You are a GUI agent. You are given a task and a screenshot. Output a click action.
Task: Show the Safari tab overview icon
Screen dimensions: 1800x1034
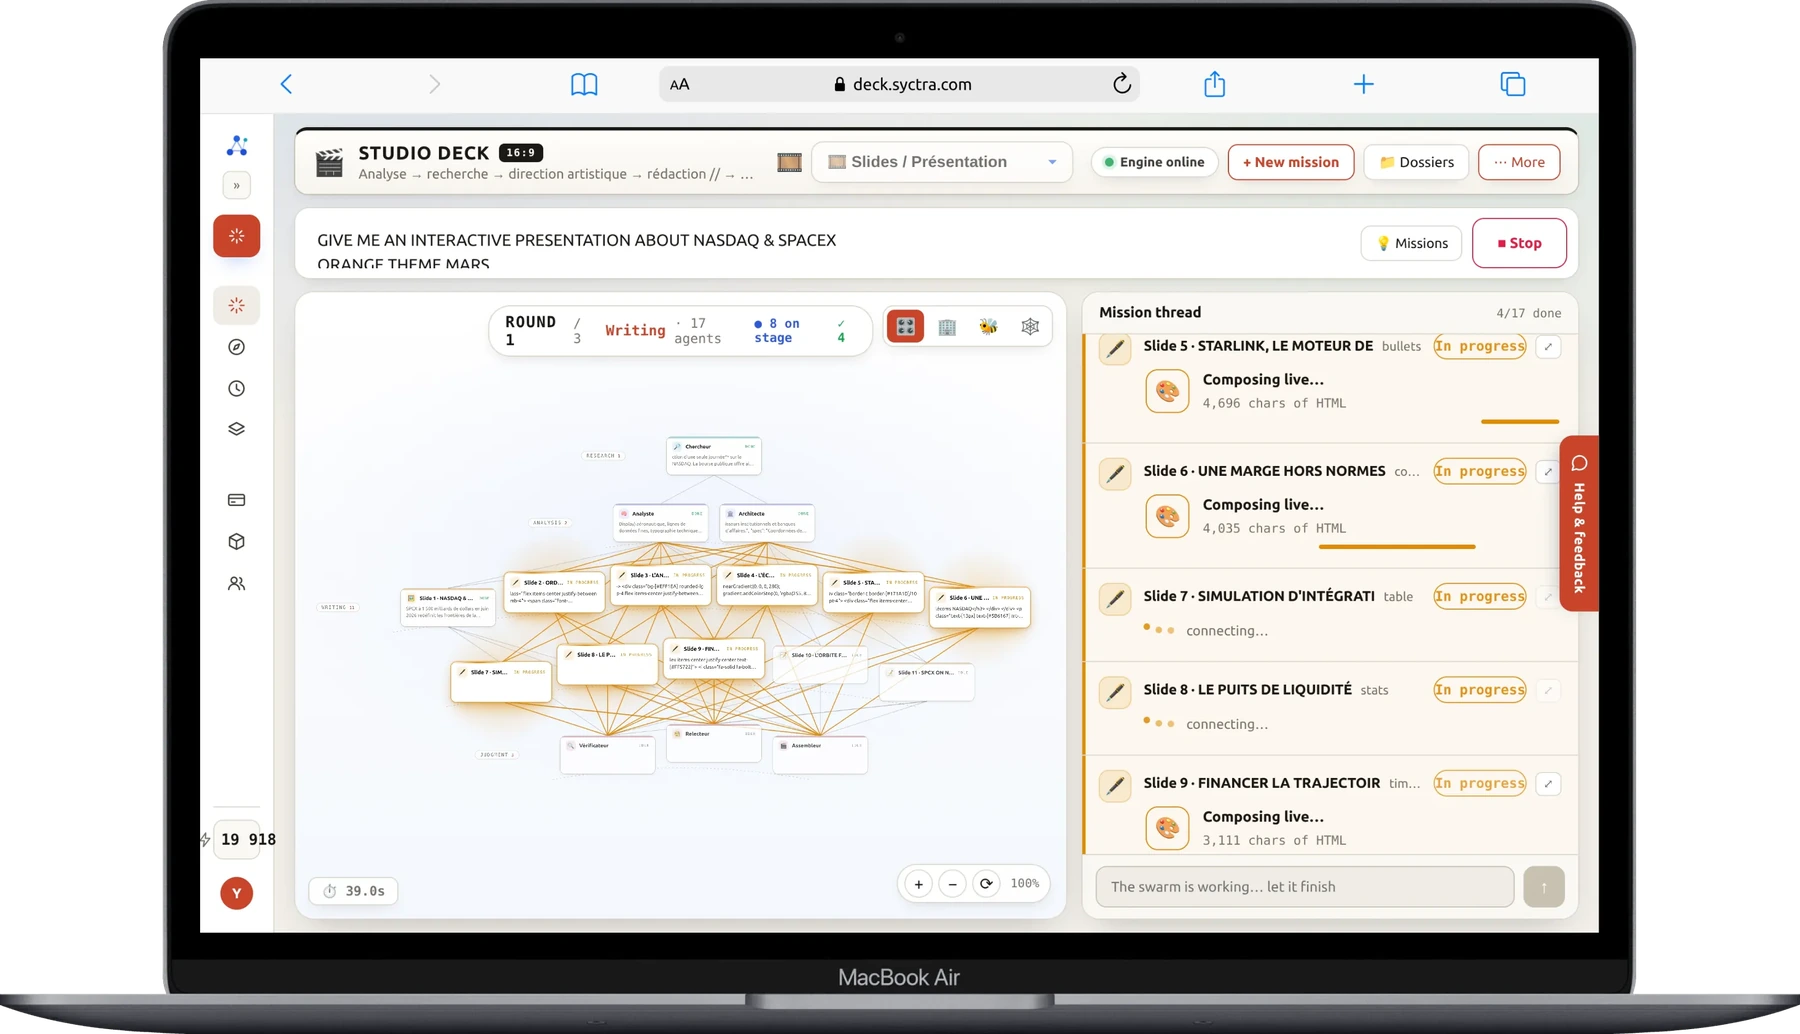point(1513,84)
